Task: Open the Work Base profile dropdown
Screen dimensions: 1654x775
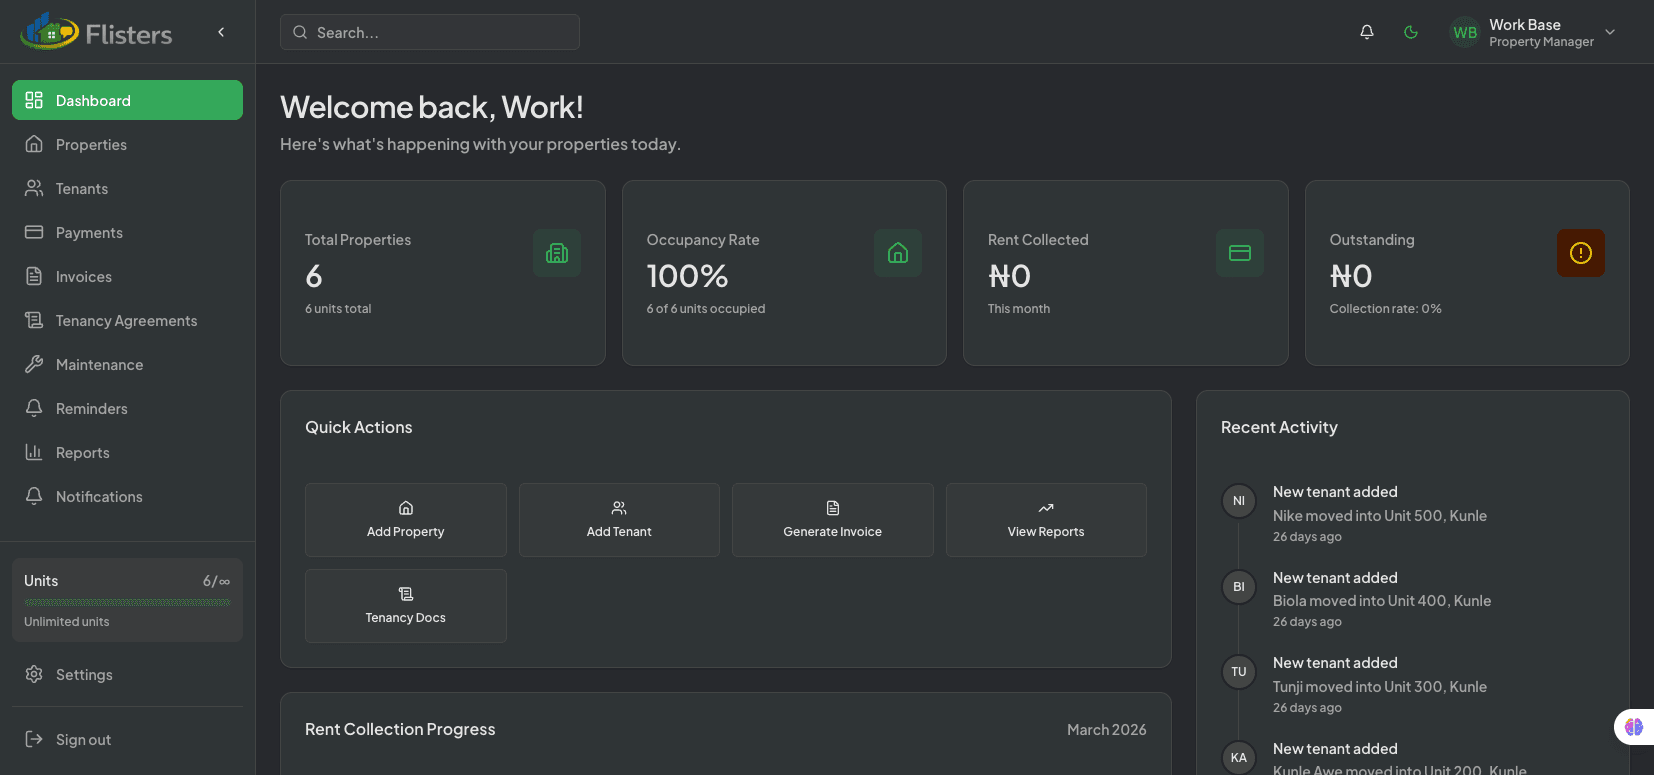Action: (x=1609, y=32)
